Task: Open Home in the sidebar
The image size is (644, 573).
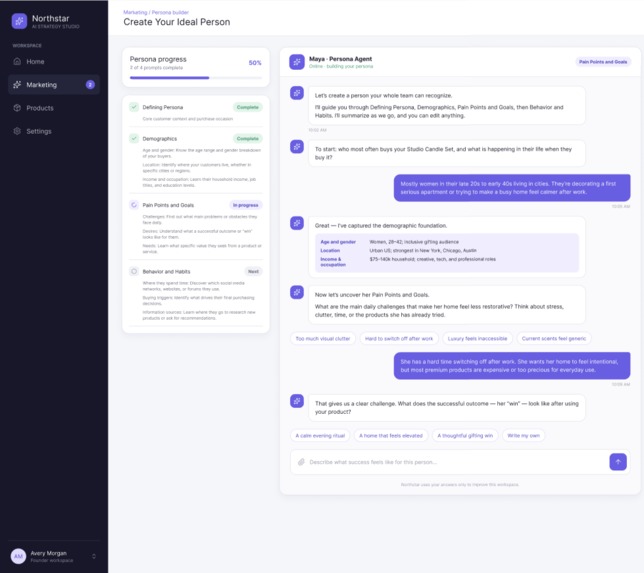Action: click(x=54, y=62)
